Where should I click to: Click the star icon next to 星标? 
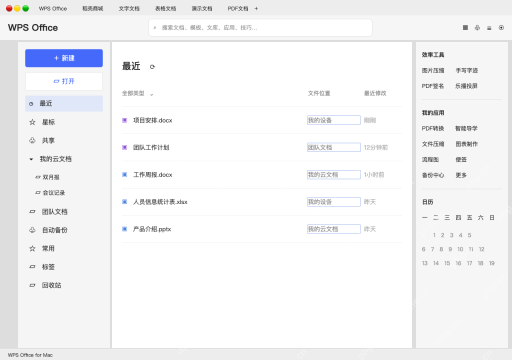(32, 122)
